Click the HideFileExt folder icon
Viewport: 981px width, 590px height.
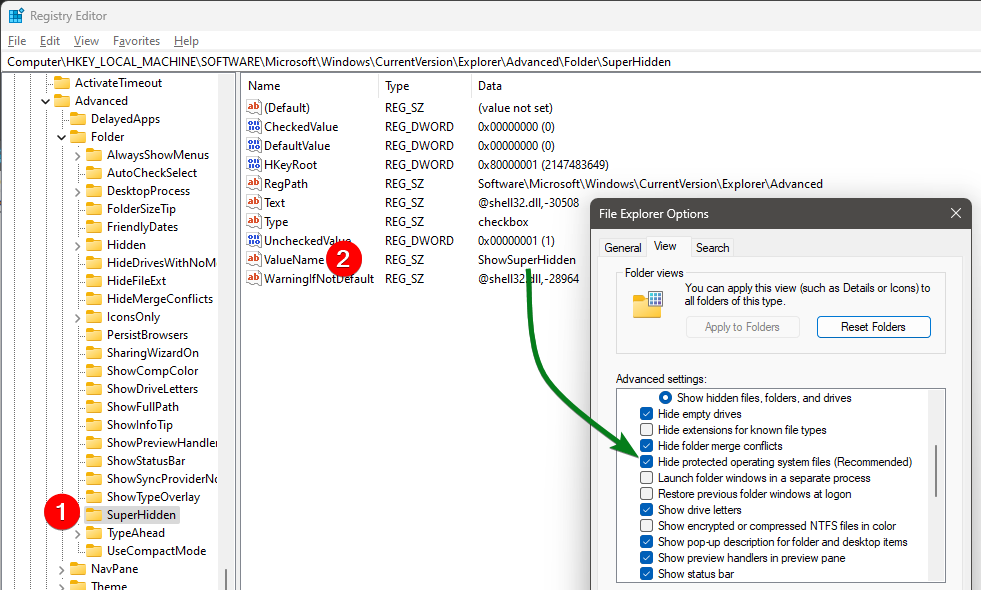click(94, 280)
